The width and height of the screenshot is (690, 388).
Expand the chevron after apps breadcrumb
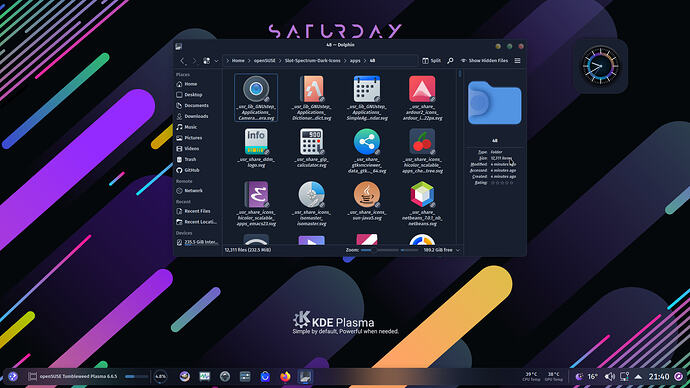[365, 61]
